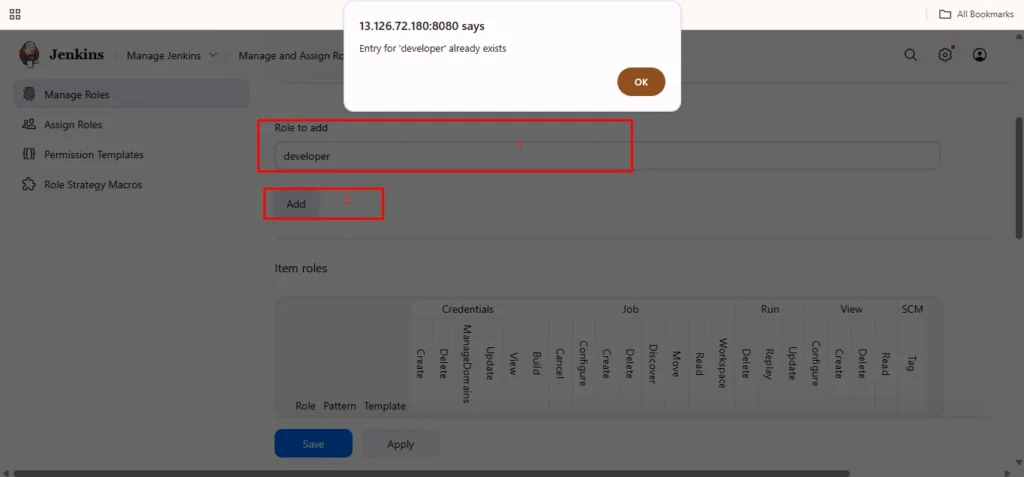Click the blue Save button
The image size is (1024, 477).
pos(313,444)
